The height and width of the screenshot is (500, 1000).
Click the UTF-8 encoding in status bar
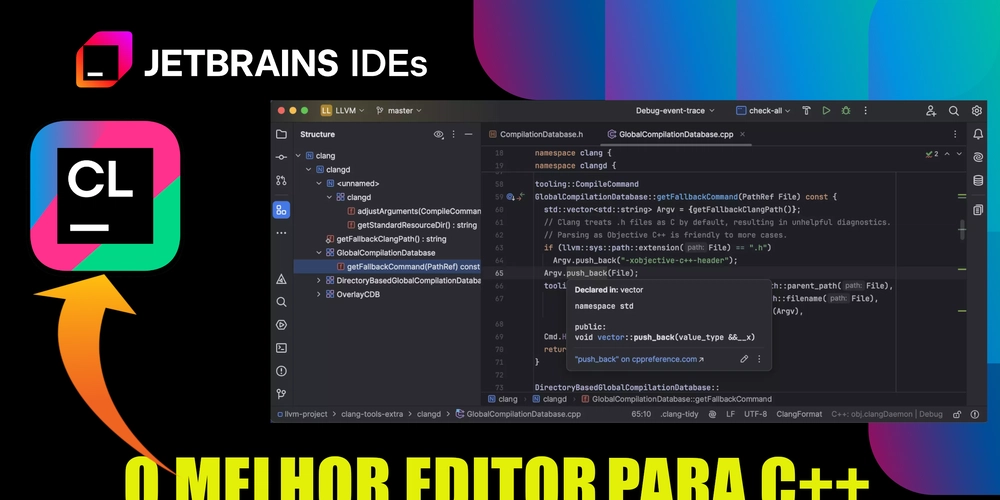tap(755, 414)
